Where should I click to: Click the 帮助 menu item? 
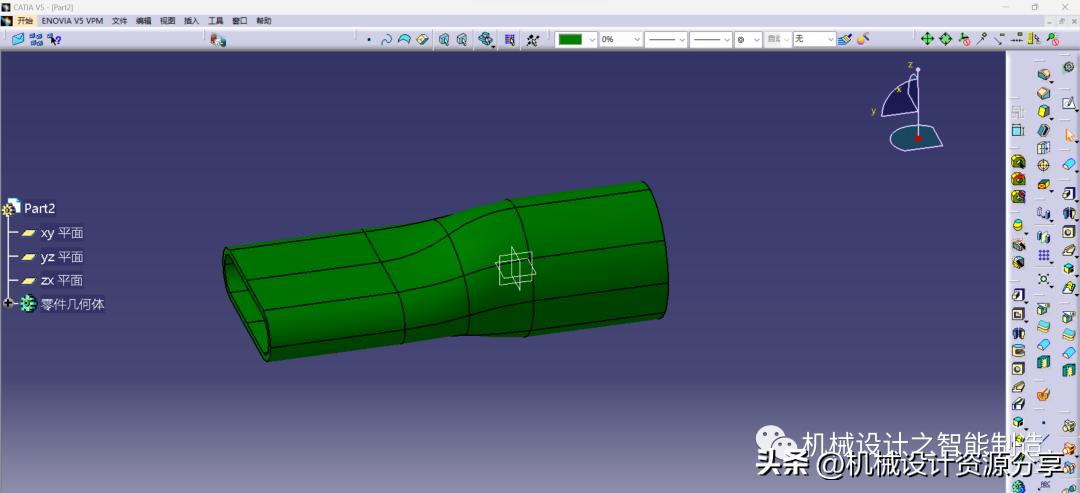click(264, 20)
